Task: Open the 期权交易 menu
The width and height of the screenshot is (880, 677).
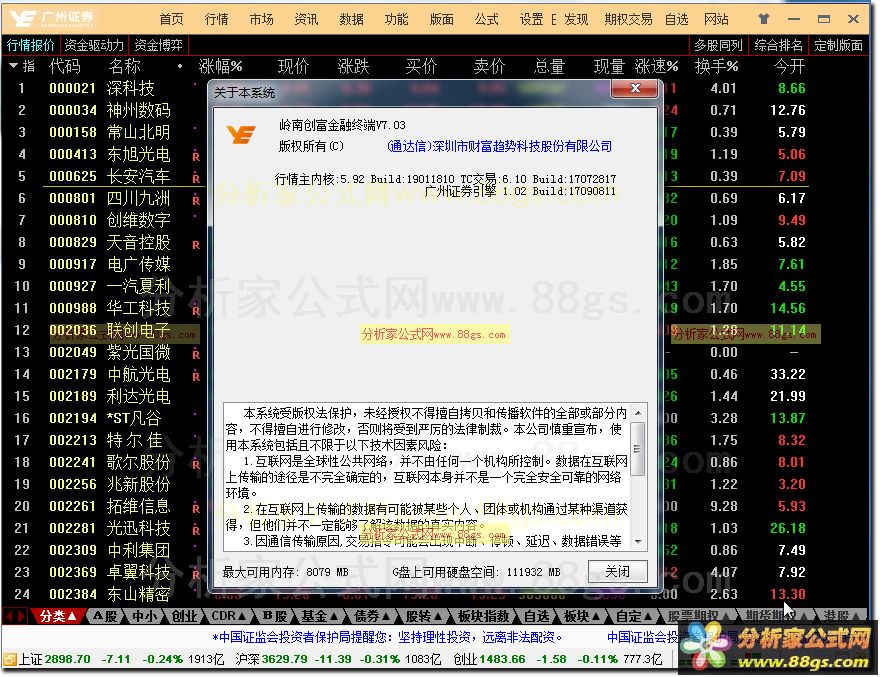Action: [x=628, y=20]
